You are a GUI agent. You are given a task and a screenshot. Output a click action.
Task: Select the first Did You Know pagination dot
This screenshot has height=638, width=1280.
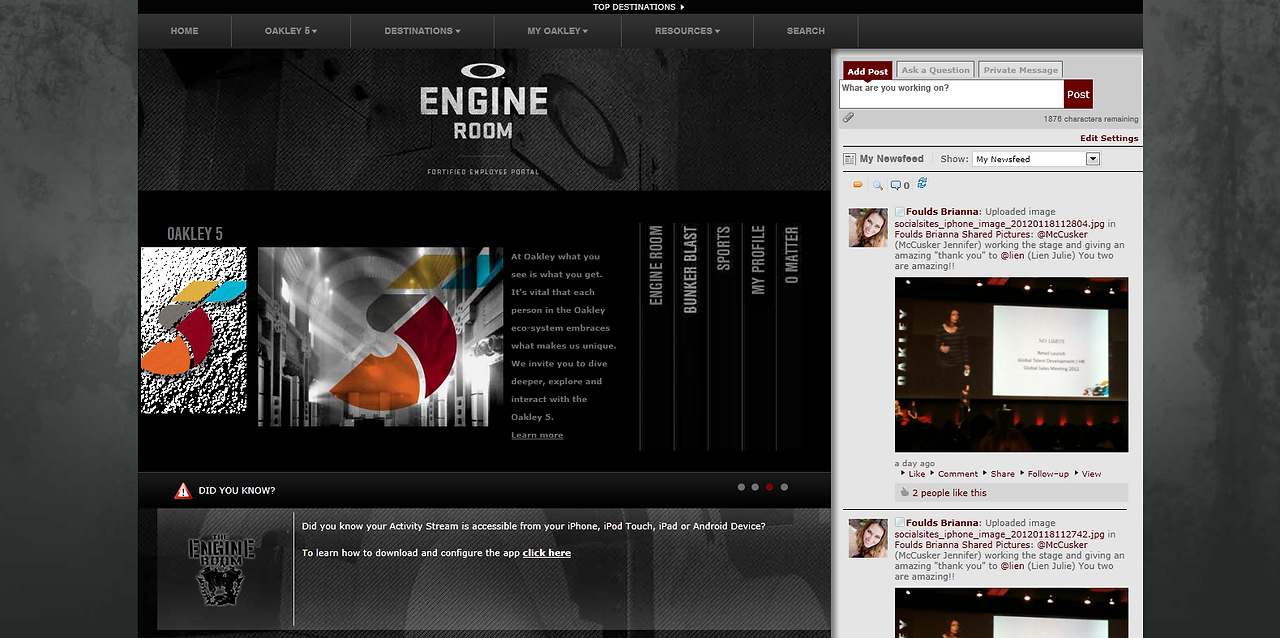(x=741, y=487)
